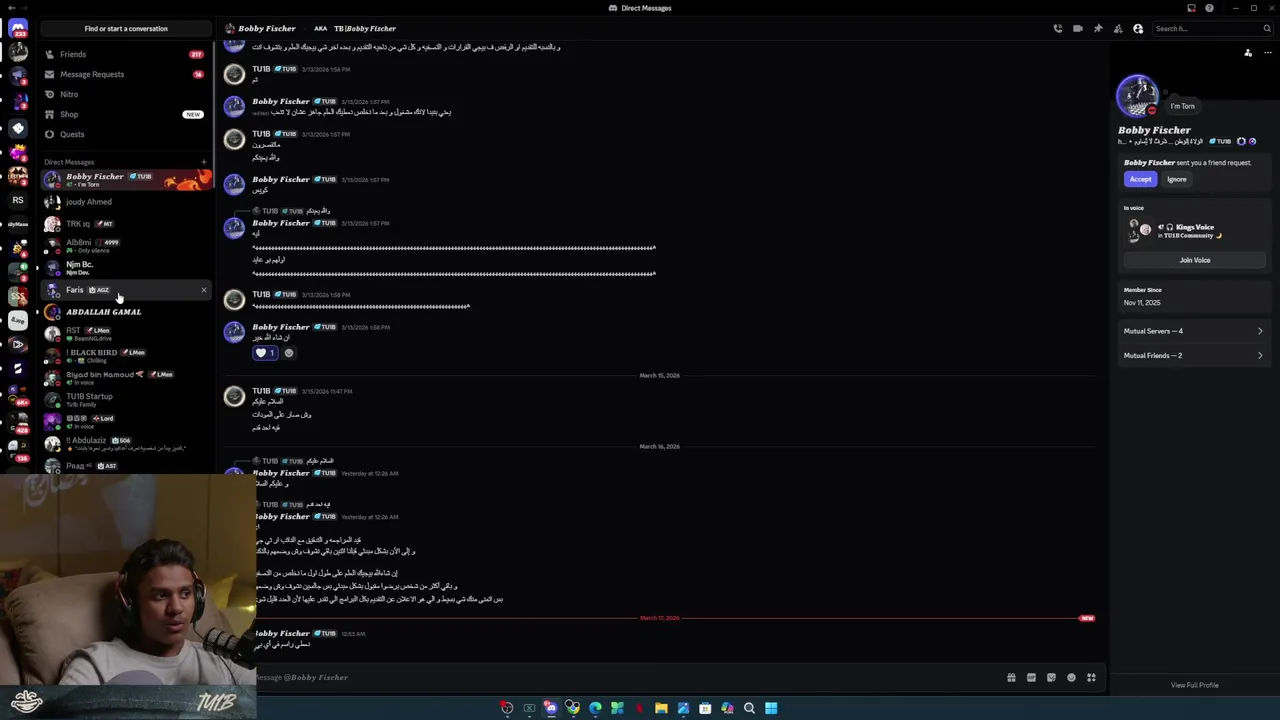
Task: Click the Kings Voice channel name
Action: coord(1194,227)
